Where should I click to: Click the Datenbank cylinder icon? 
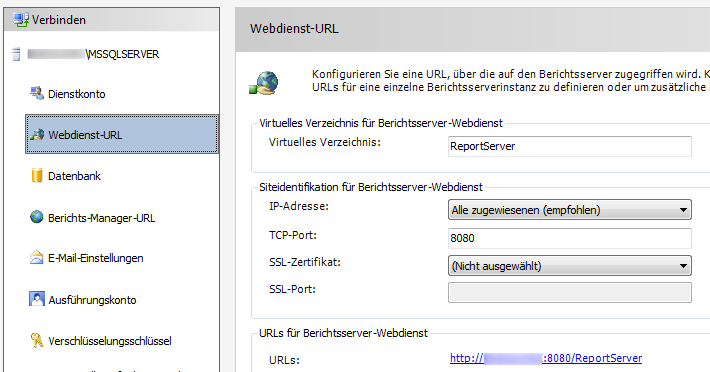click(37, 176)
